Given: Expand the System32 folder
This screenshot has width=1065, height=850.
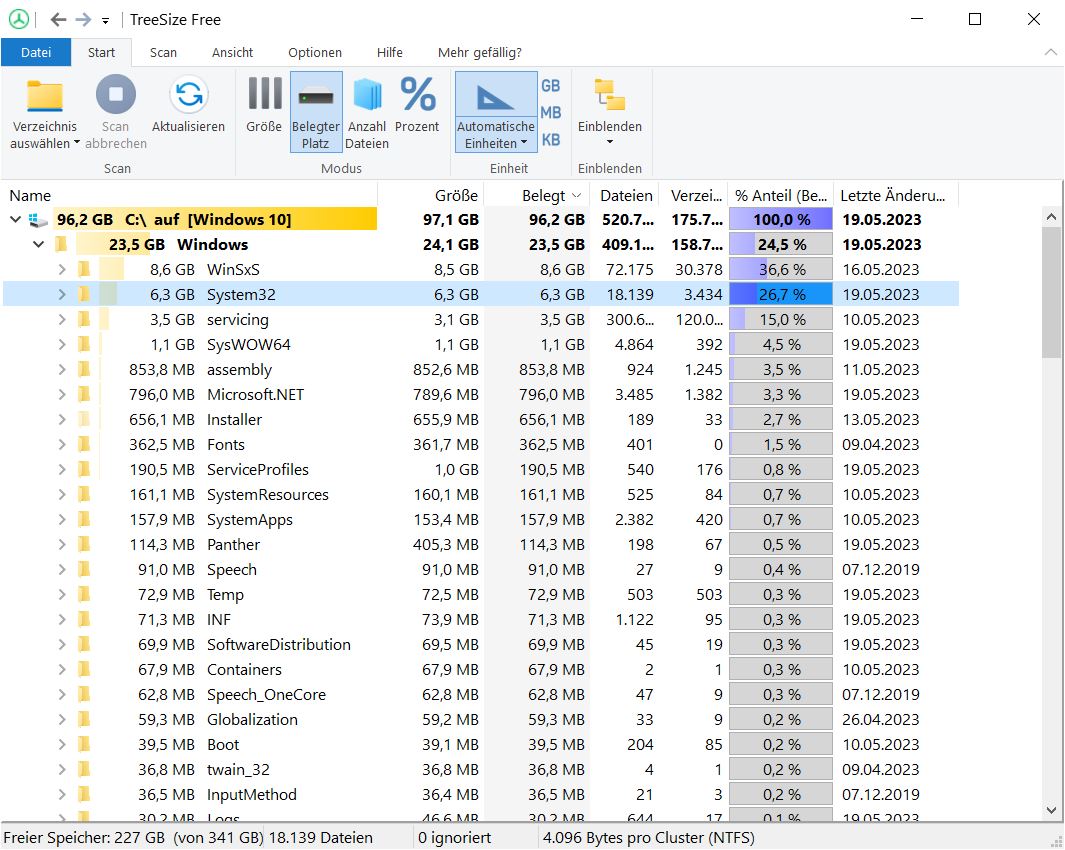Looking at the screenshot, I should (62, 295).
